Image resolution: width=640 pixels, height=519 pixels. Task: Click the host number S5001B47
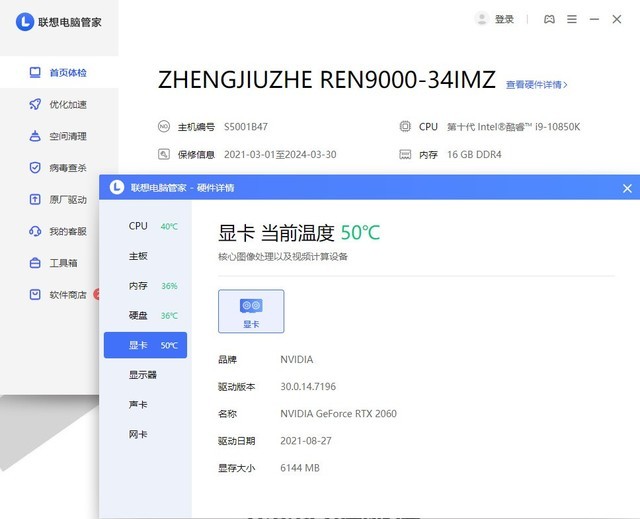(246, 127)
